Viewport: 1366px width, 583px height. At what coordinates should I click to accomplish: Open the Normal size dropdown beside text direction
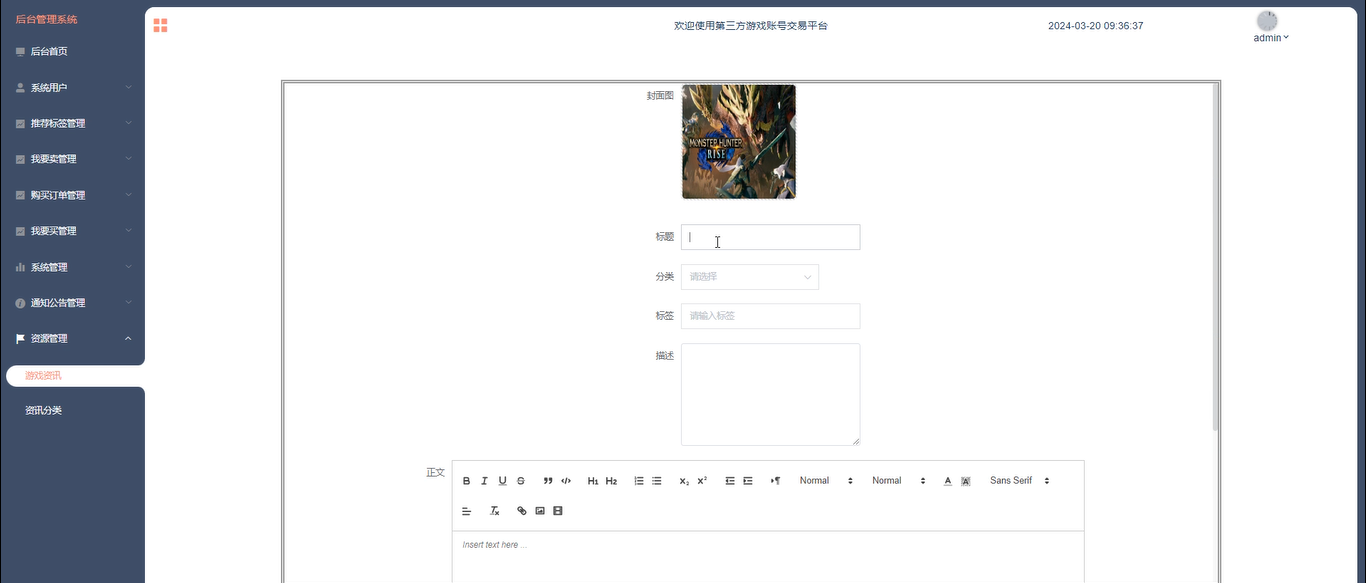[826, 481]
